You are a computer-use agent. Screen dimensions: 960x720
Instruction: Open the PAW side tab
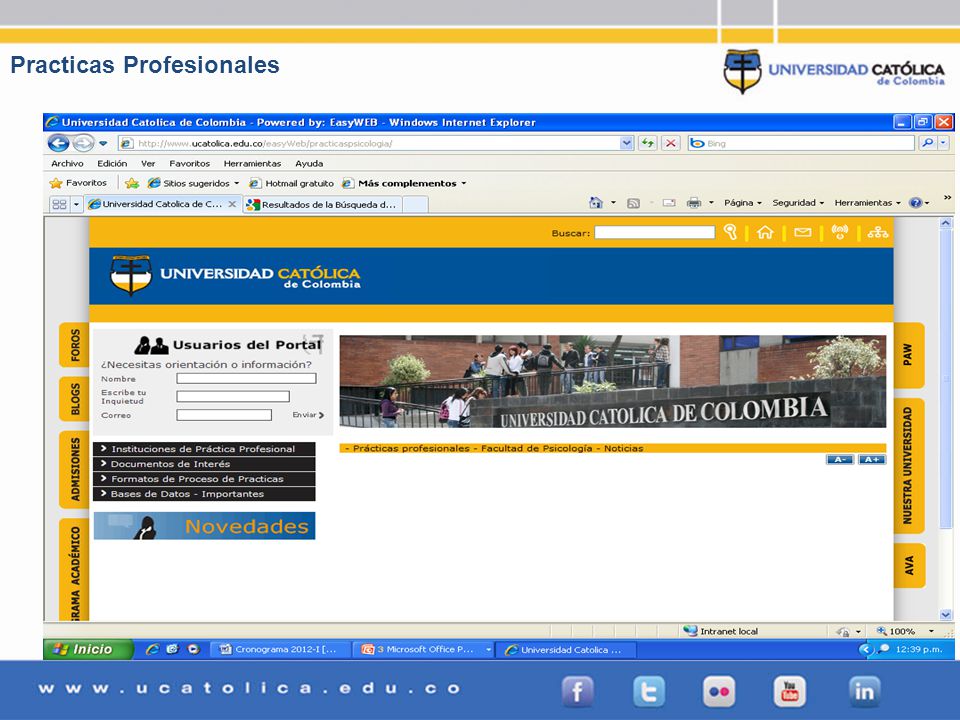[909, 355]
